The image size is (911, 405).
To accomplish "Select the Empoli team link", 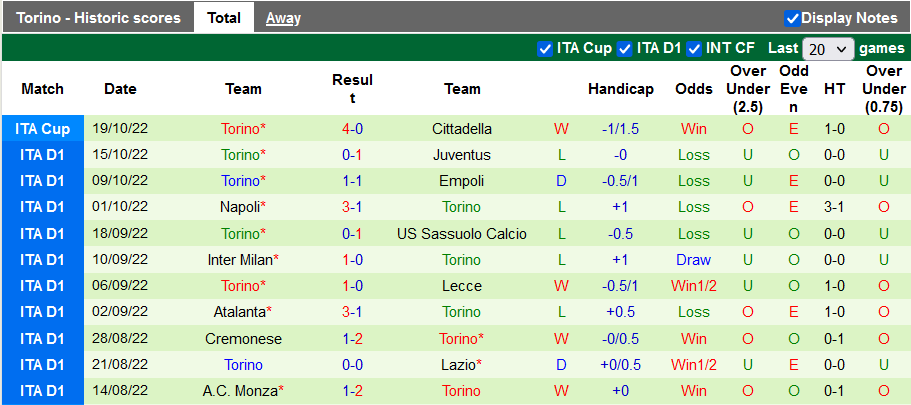I will click(462, 181).
